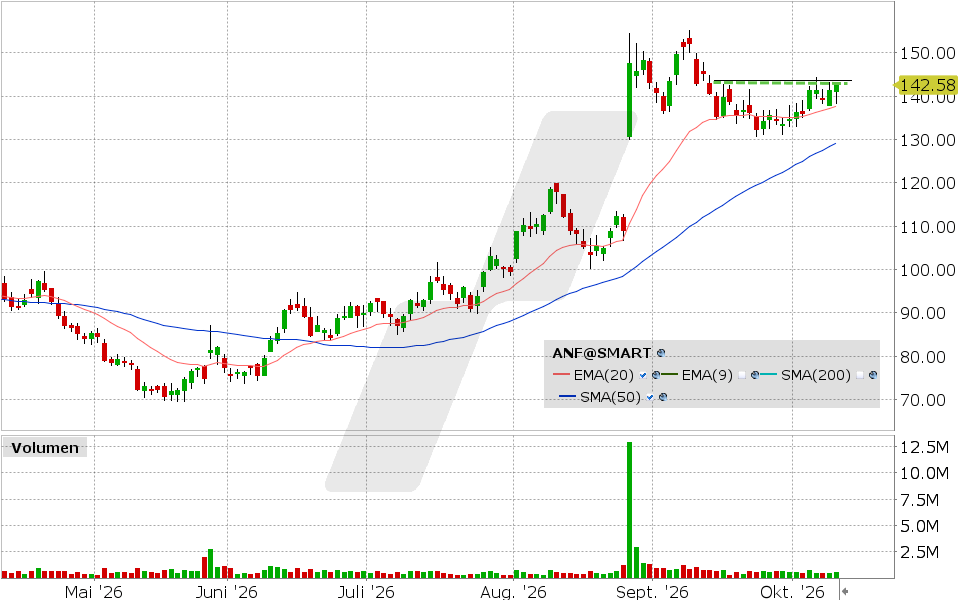
Task: Click the dark green EMA(9) legend color line
Action: point(669,375)
